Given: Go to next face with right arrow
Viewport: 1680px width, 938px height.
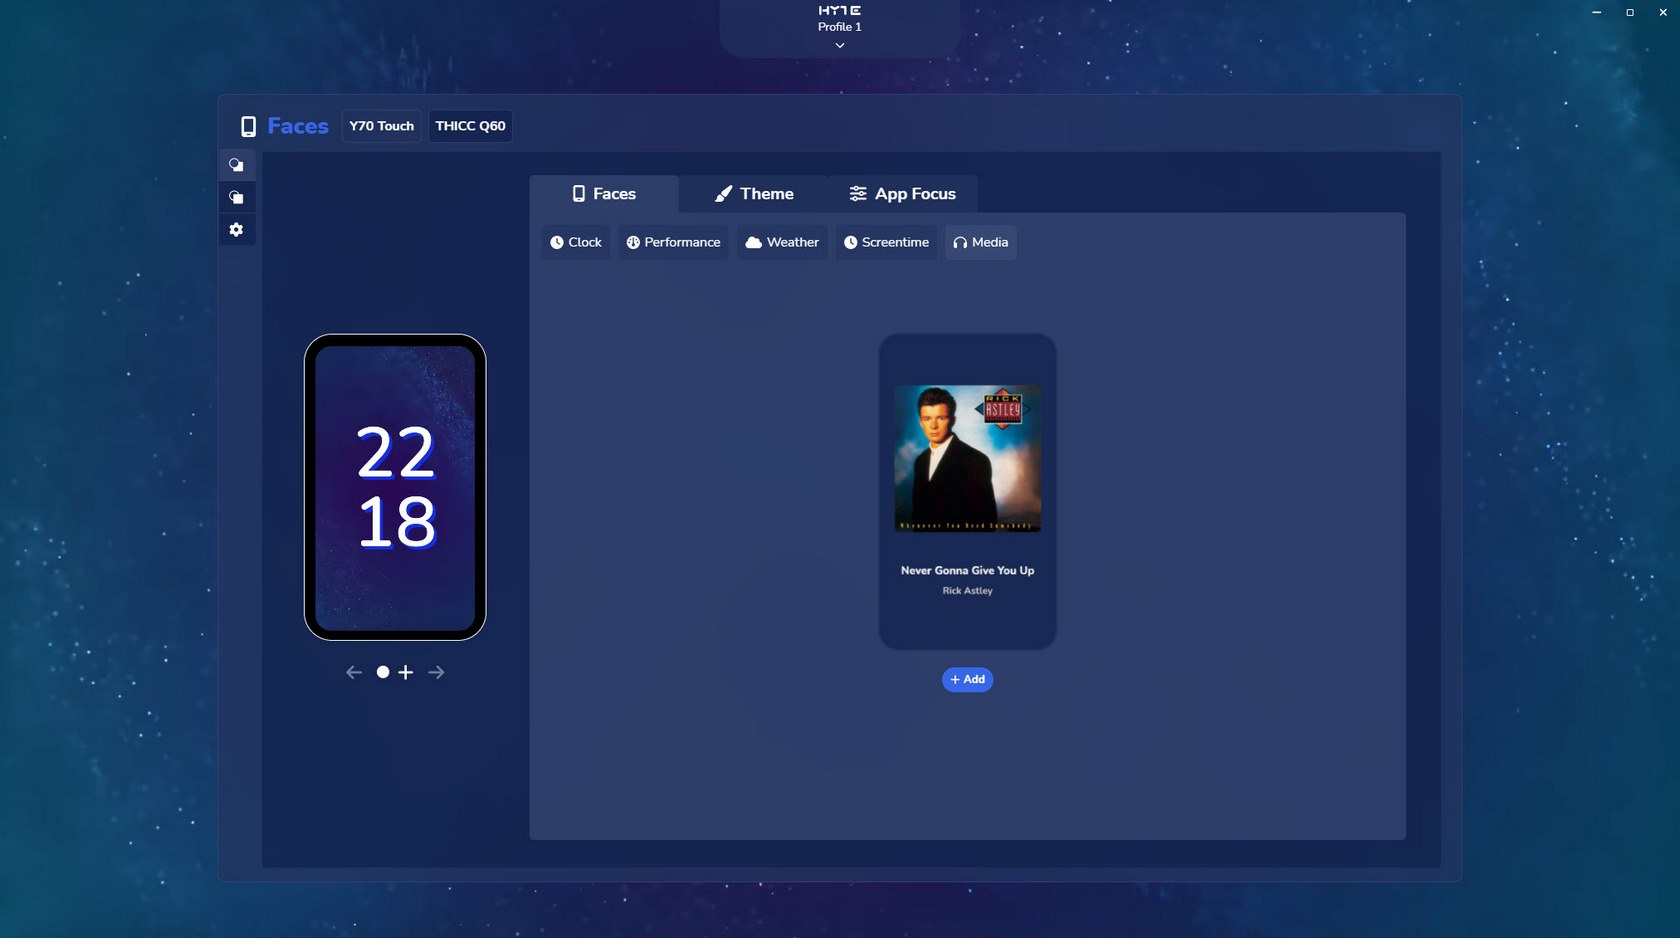Looking at the screenshot, I should tap(436, 672).
